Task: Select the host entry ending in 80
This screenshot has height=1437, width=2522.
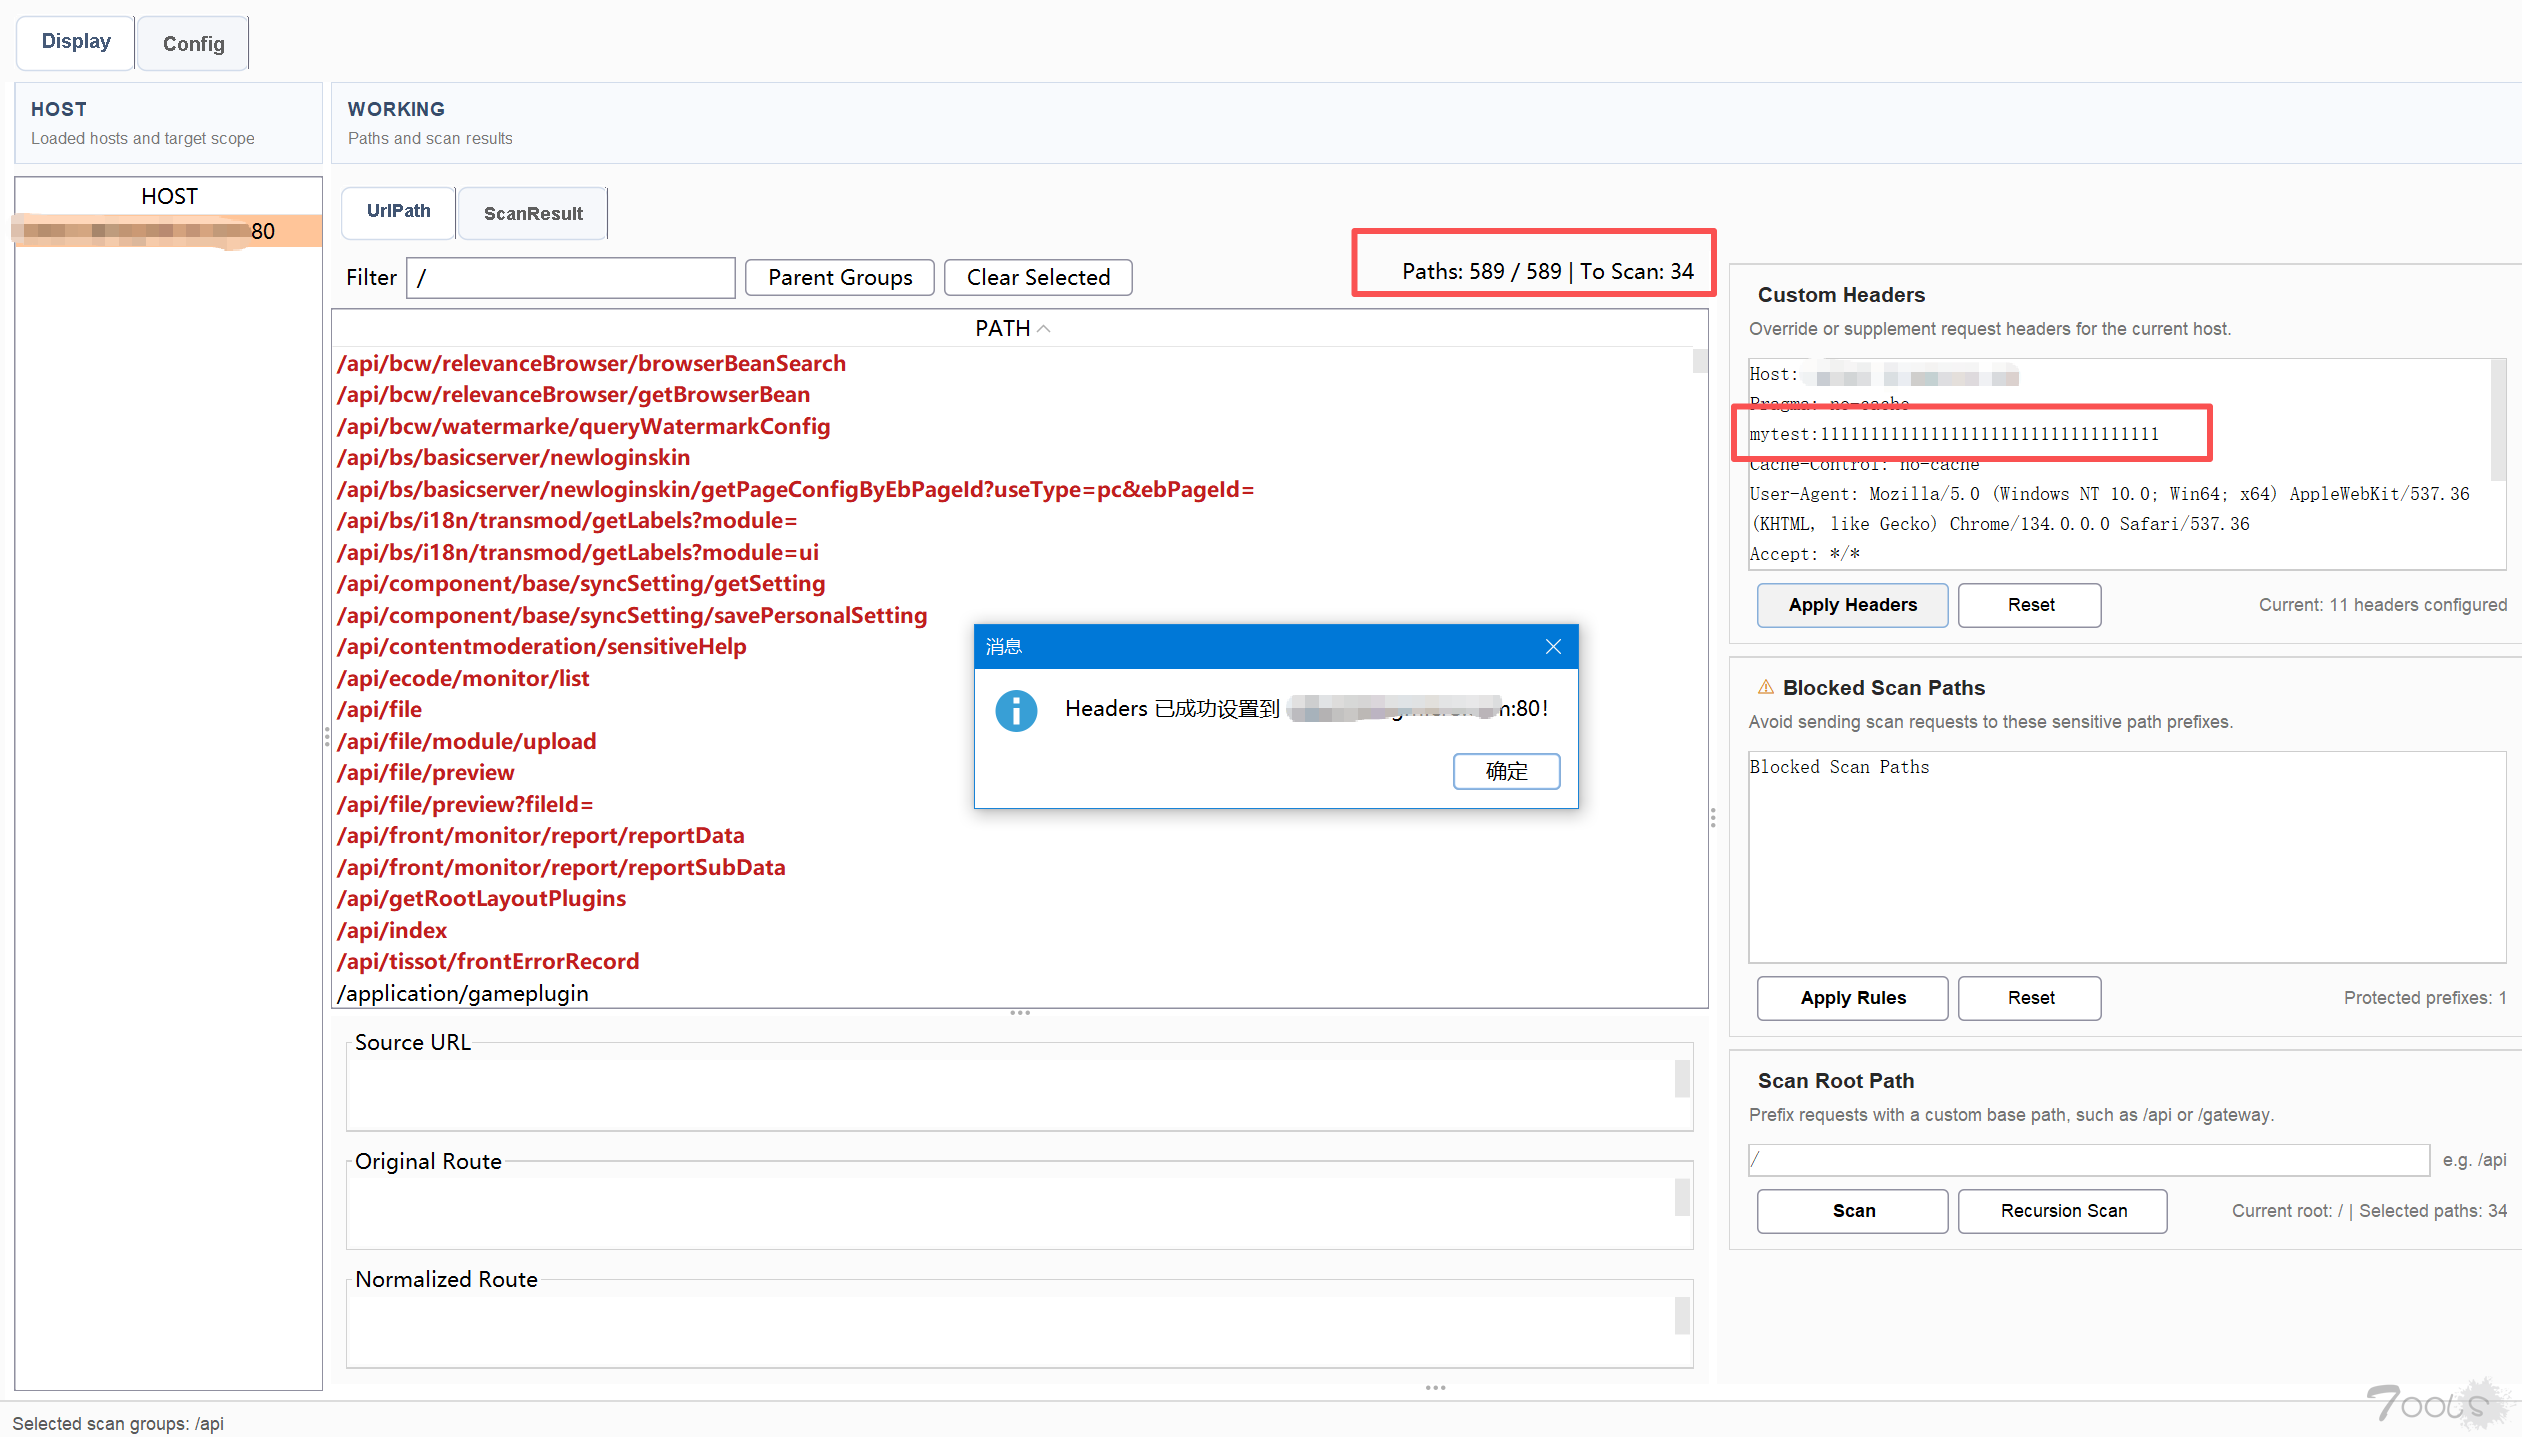Action: (168, 231)
